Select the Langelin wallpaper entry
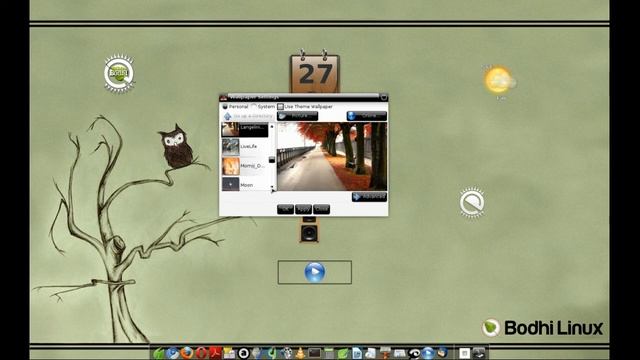This screenshot has width=640, height=360. pos(245,129)
